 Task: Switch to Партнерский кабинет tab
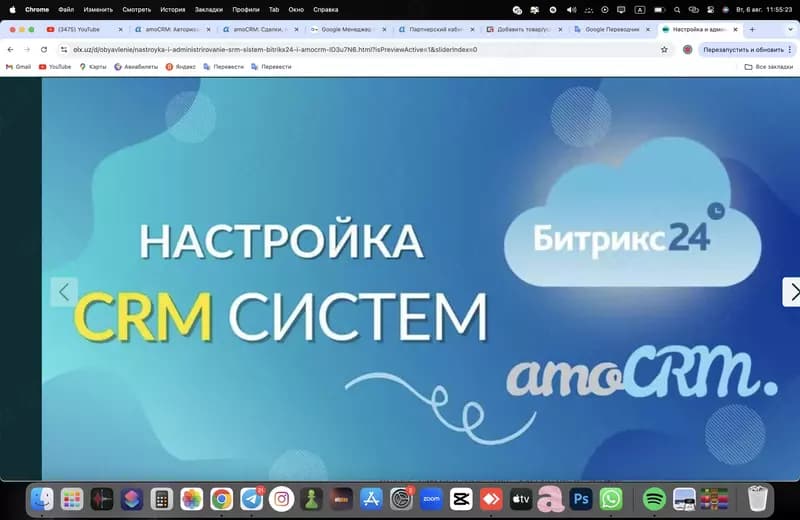tap(435, 30)
